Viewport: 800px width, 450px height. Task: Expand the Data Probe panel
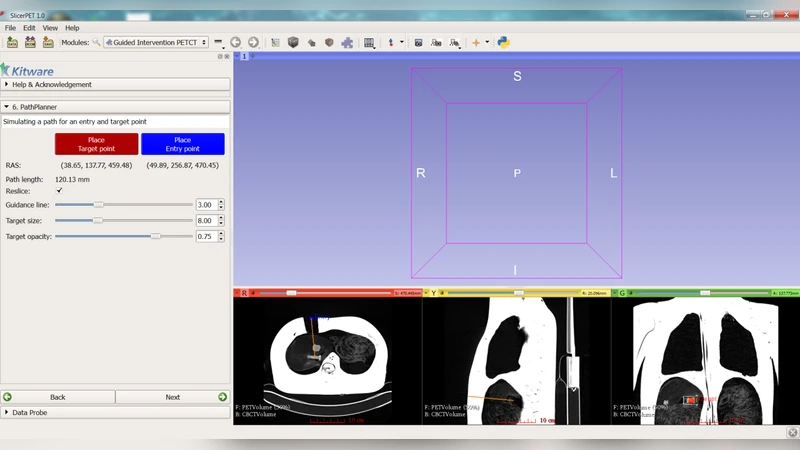coord(29,412)
